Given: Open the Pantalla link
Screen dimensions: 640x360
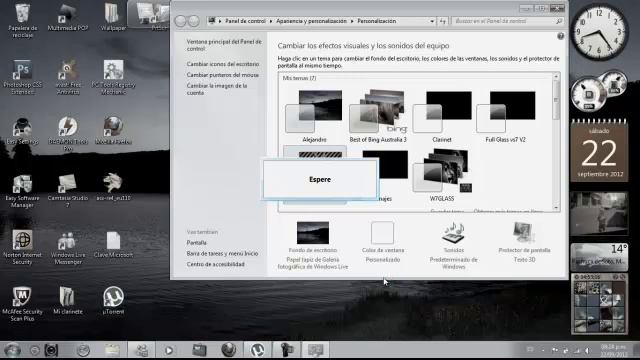Looking at the screenshot, I should point(196,242).
